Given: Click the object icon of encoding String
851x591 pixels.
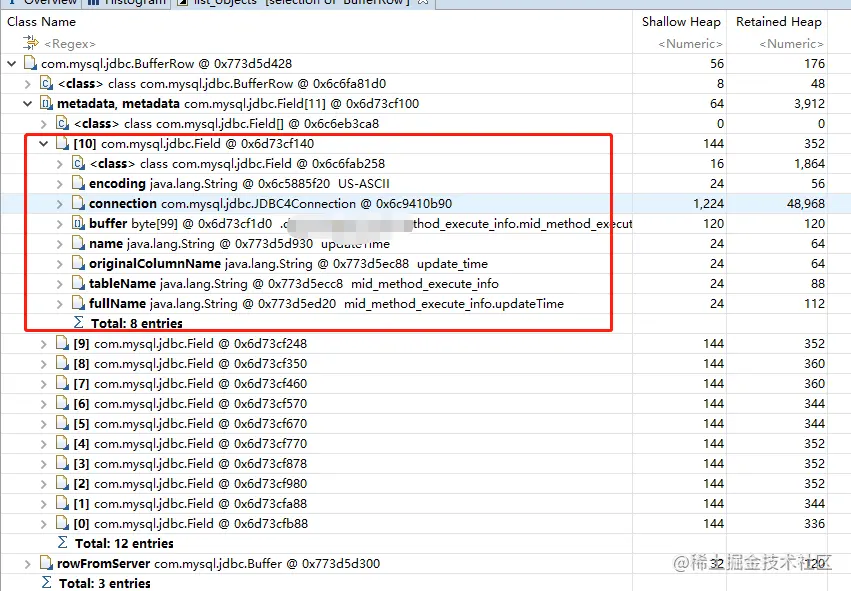Looking at the screenshot, I should tap(78, 183).
